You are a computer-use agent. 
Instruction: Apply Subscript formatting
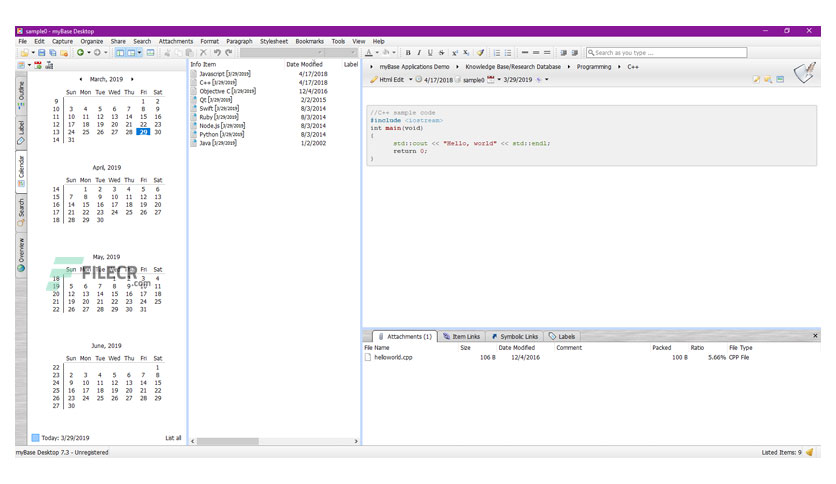[466, 53]
